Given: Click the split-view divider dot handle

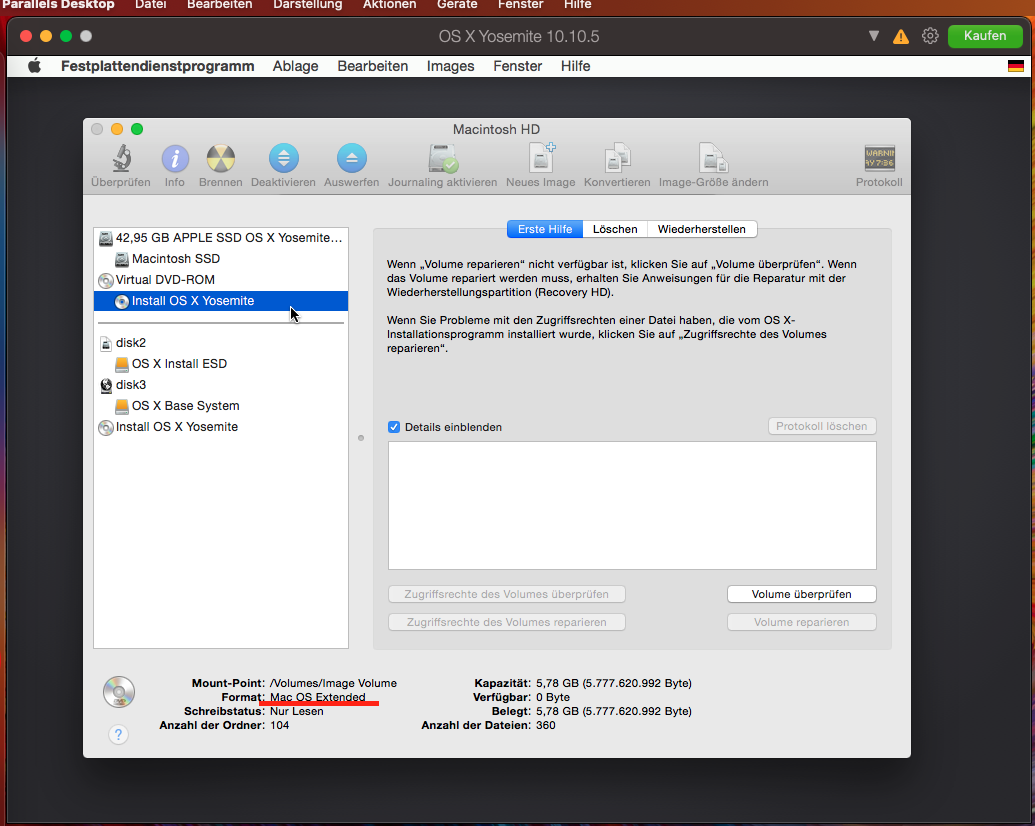Looking at the screenshot, I should pos(361,438).
